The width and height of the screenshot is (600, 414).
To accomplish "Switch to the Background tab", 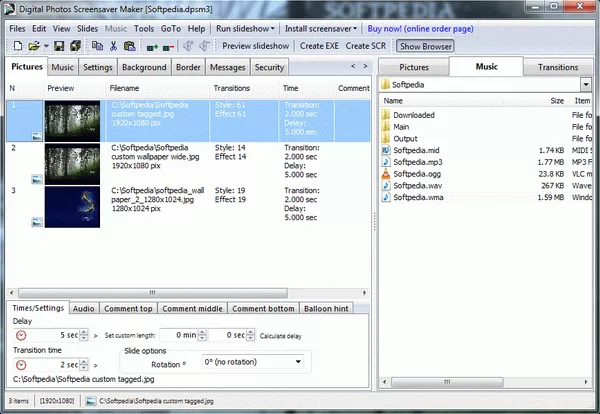I will [144, 67].
